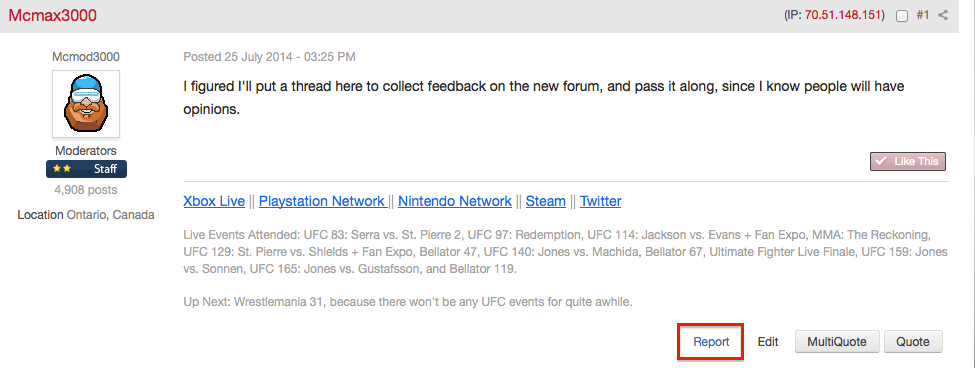Open the Steam profile link
Image resolution: width=975 pixels, height=368 pixels.
pos(545,201)
